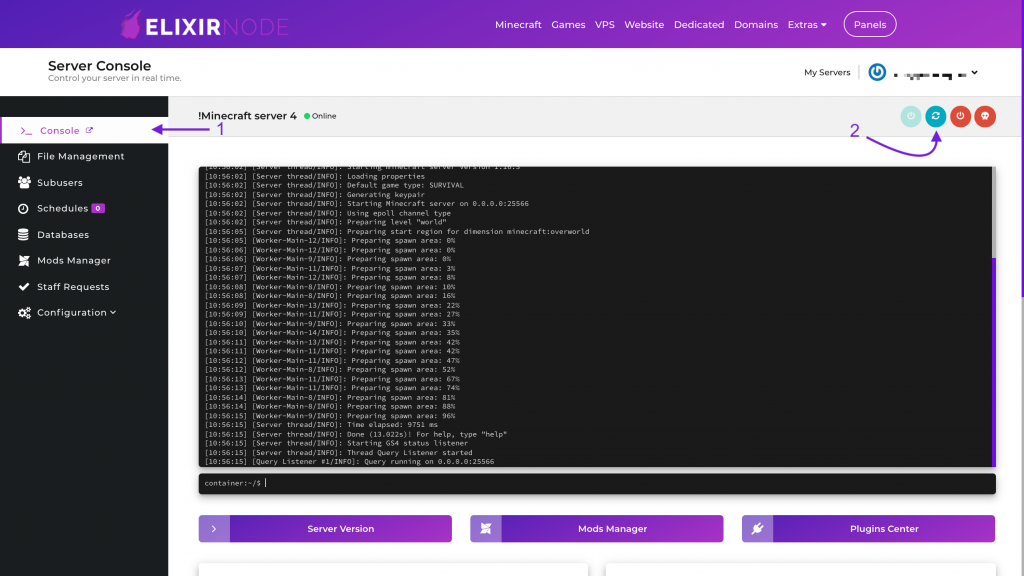This screenshot has height=576, width=1024.
Task: Click the Schedules clock icon
Action: (x=24, y=208)
